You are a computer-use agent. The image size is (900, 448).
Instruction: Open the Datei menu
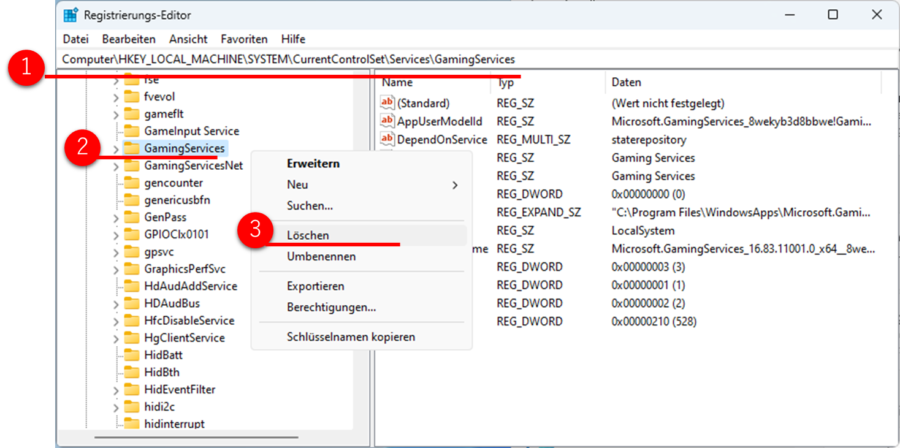(76, 39)
